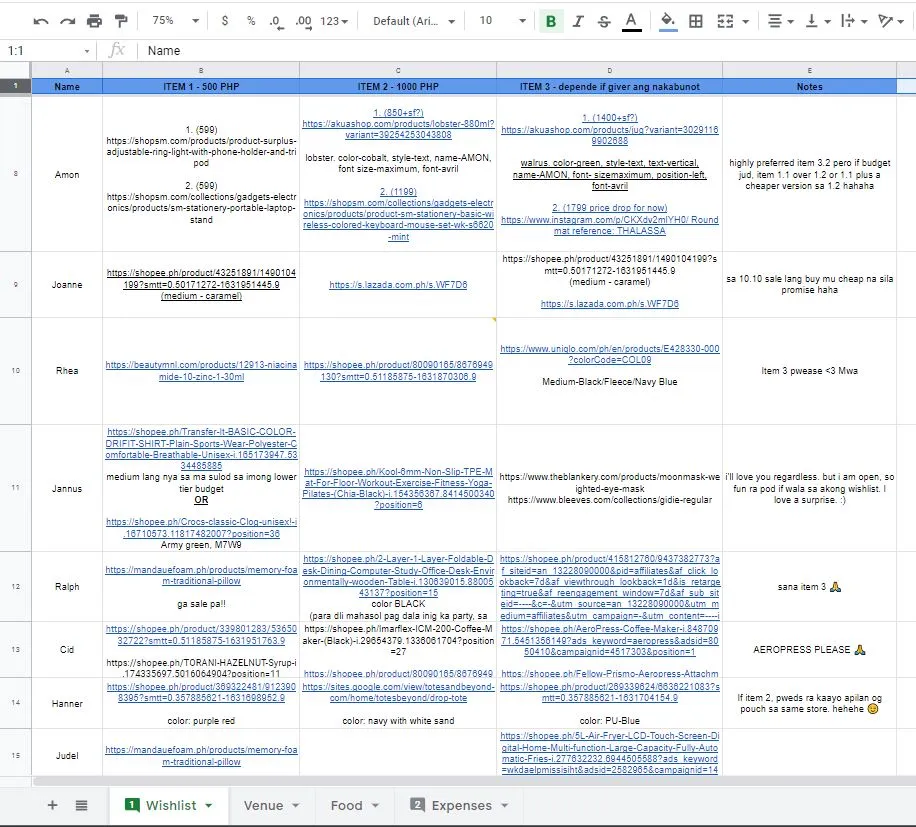Screen dimensions: 916x827
Task: Click the fx function icon
Action: [117, 50]
